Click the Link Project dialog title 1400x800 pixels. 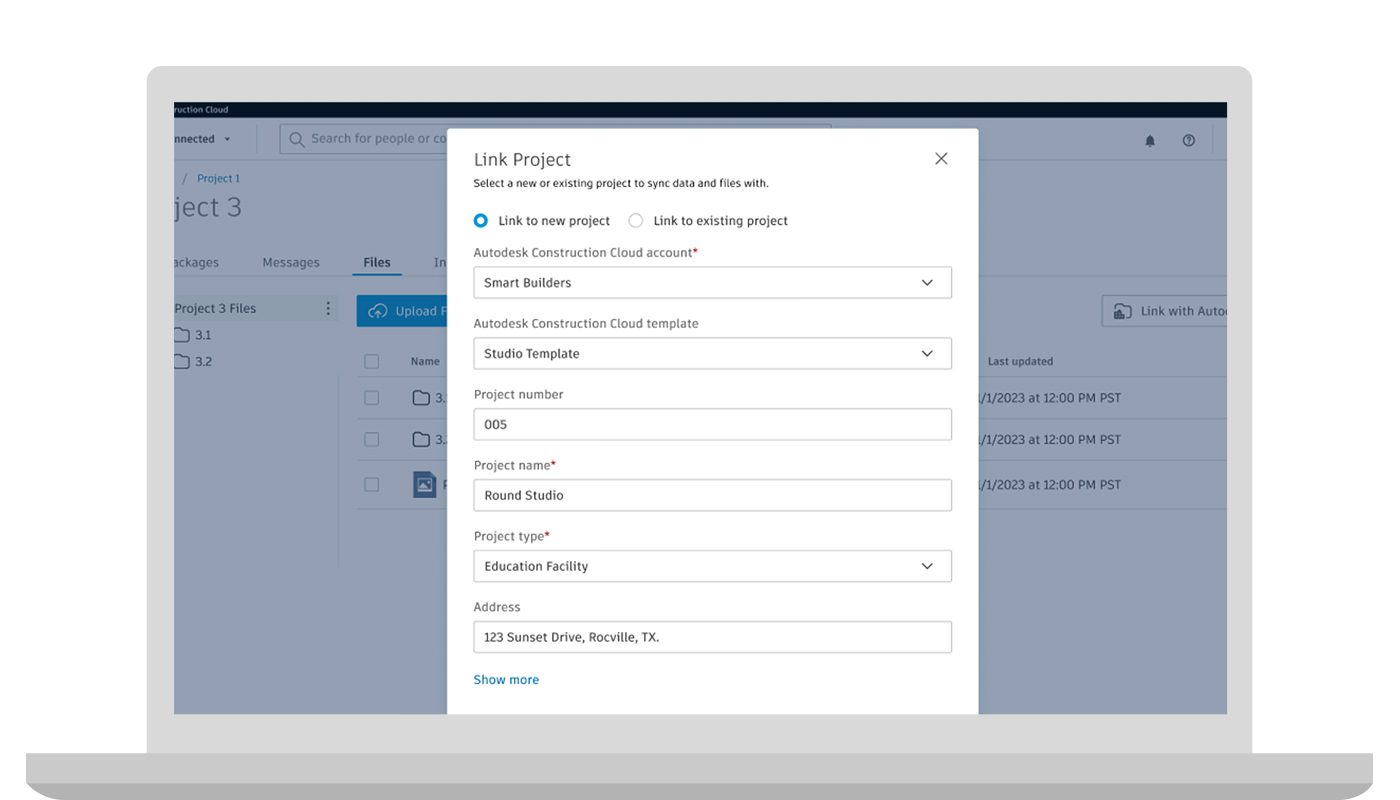[522, 160]
